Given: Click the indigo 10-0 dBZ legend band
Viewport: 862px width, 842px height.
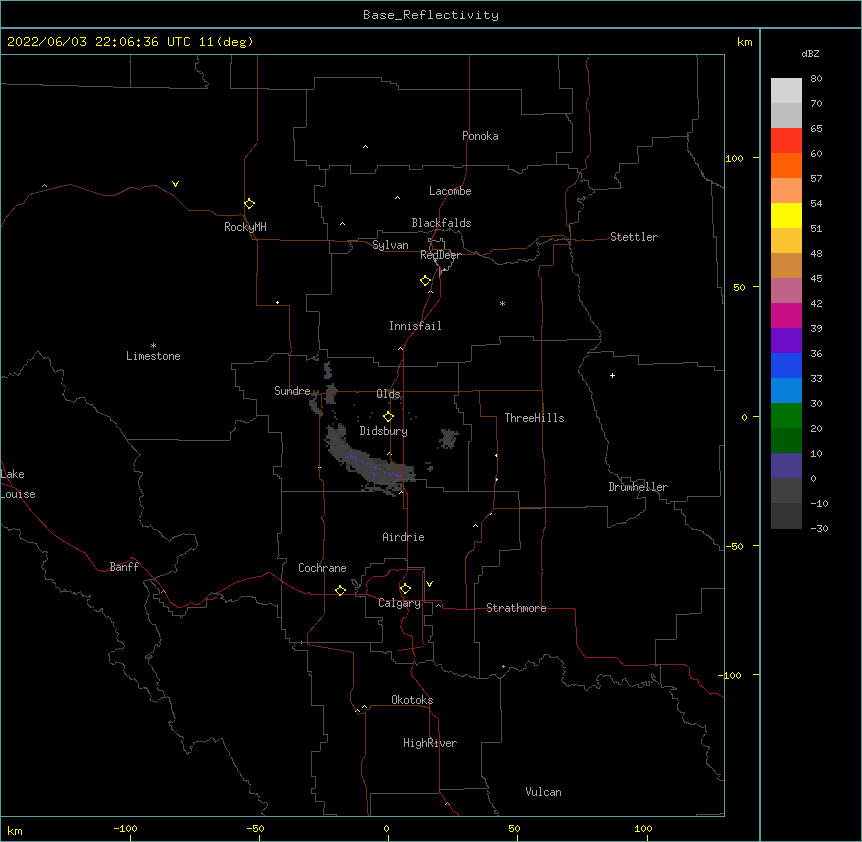Looking at the screenshot, I should [786, 466].
